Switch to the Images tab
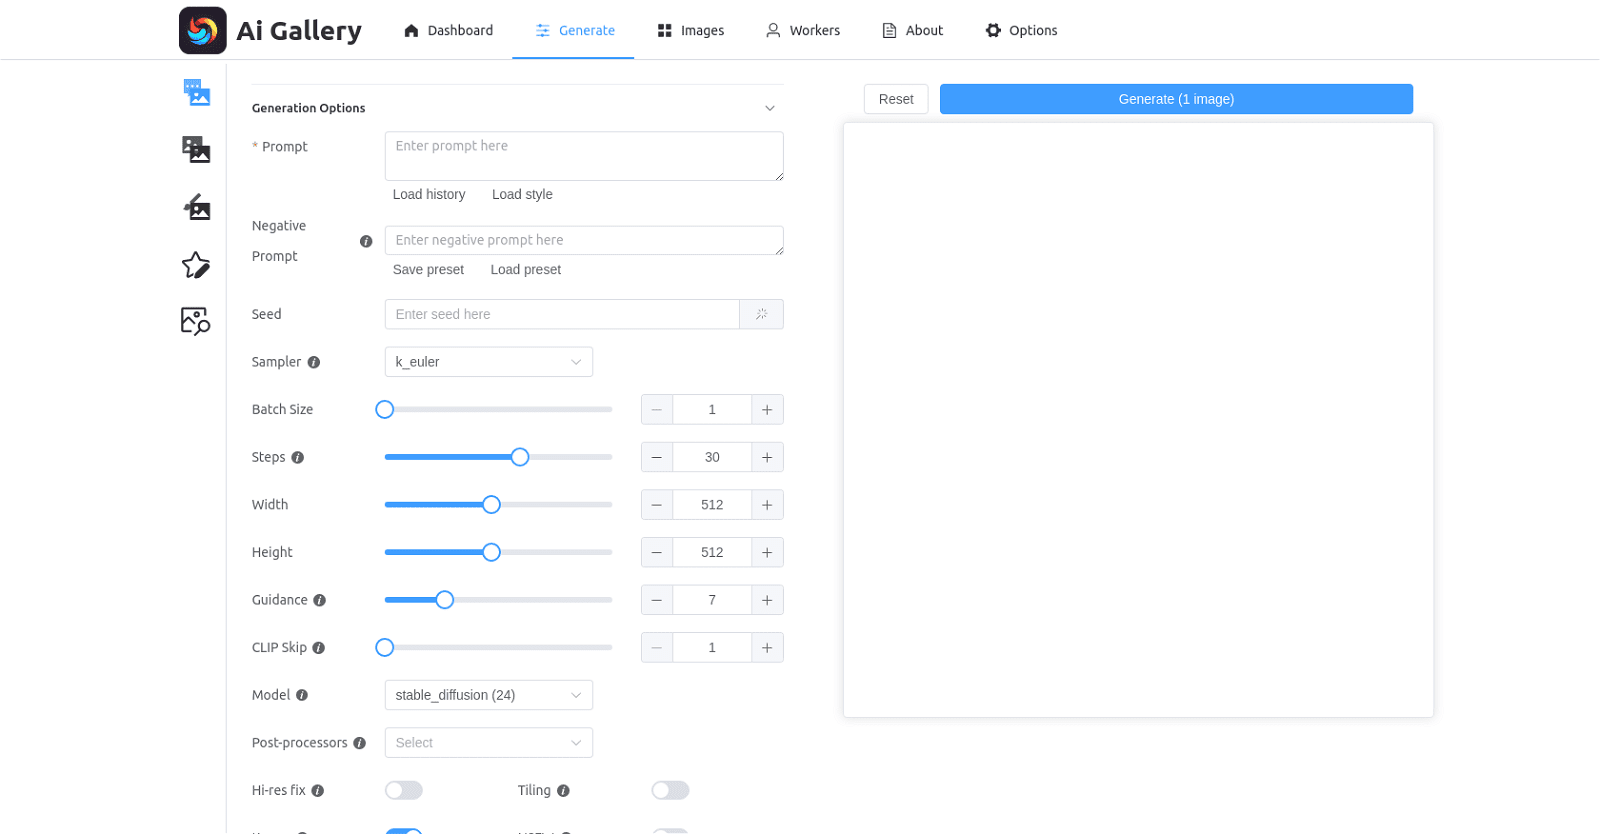The image size is (1600, 834). pyautogui.click(x=691, y=30)
